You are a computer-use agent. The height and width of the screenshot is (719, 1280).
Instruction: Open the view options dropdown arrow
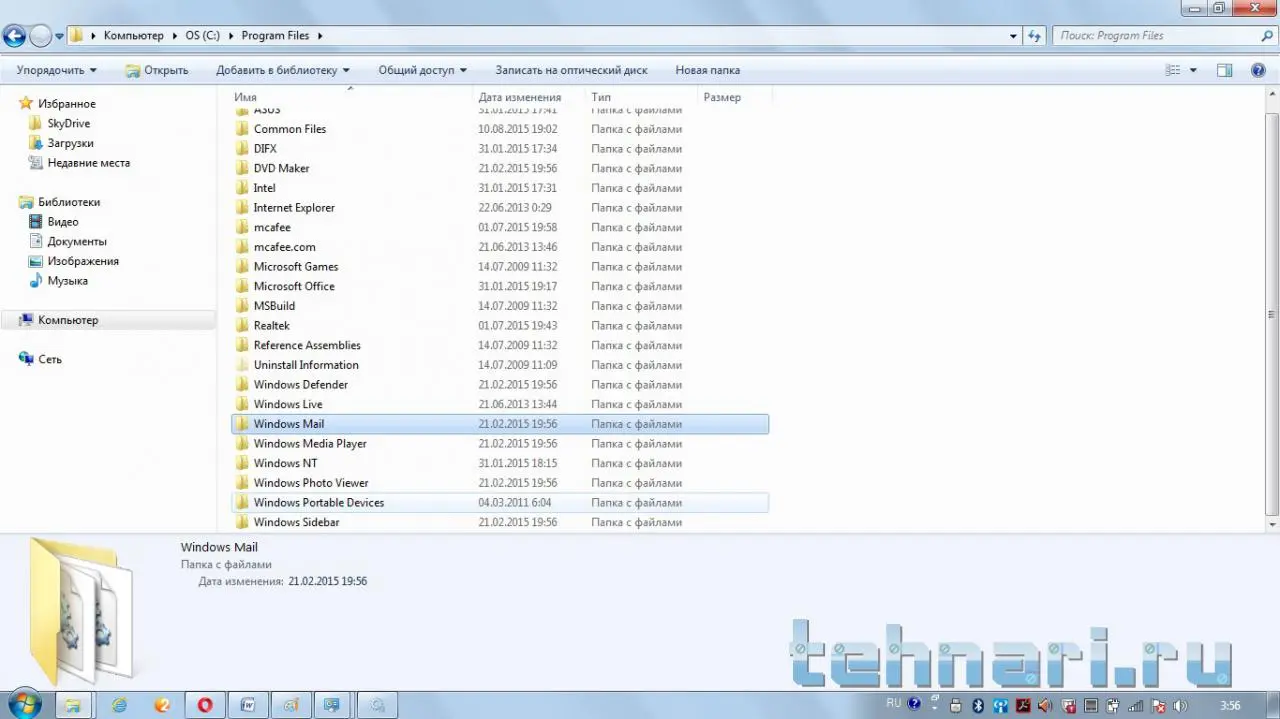pos(1193,70)
